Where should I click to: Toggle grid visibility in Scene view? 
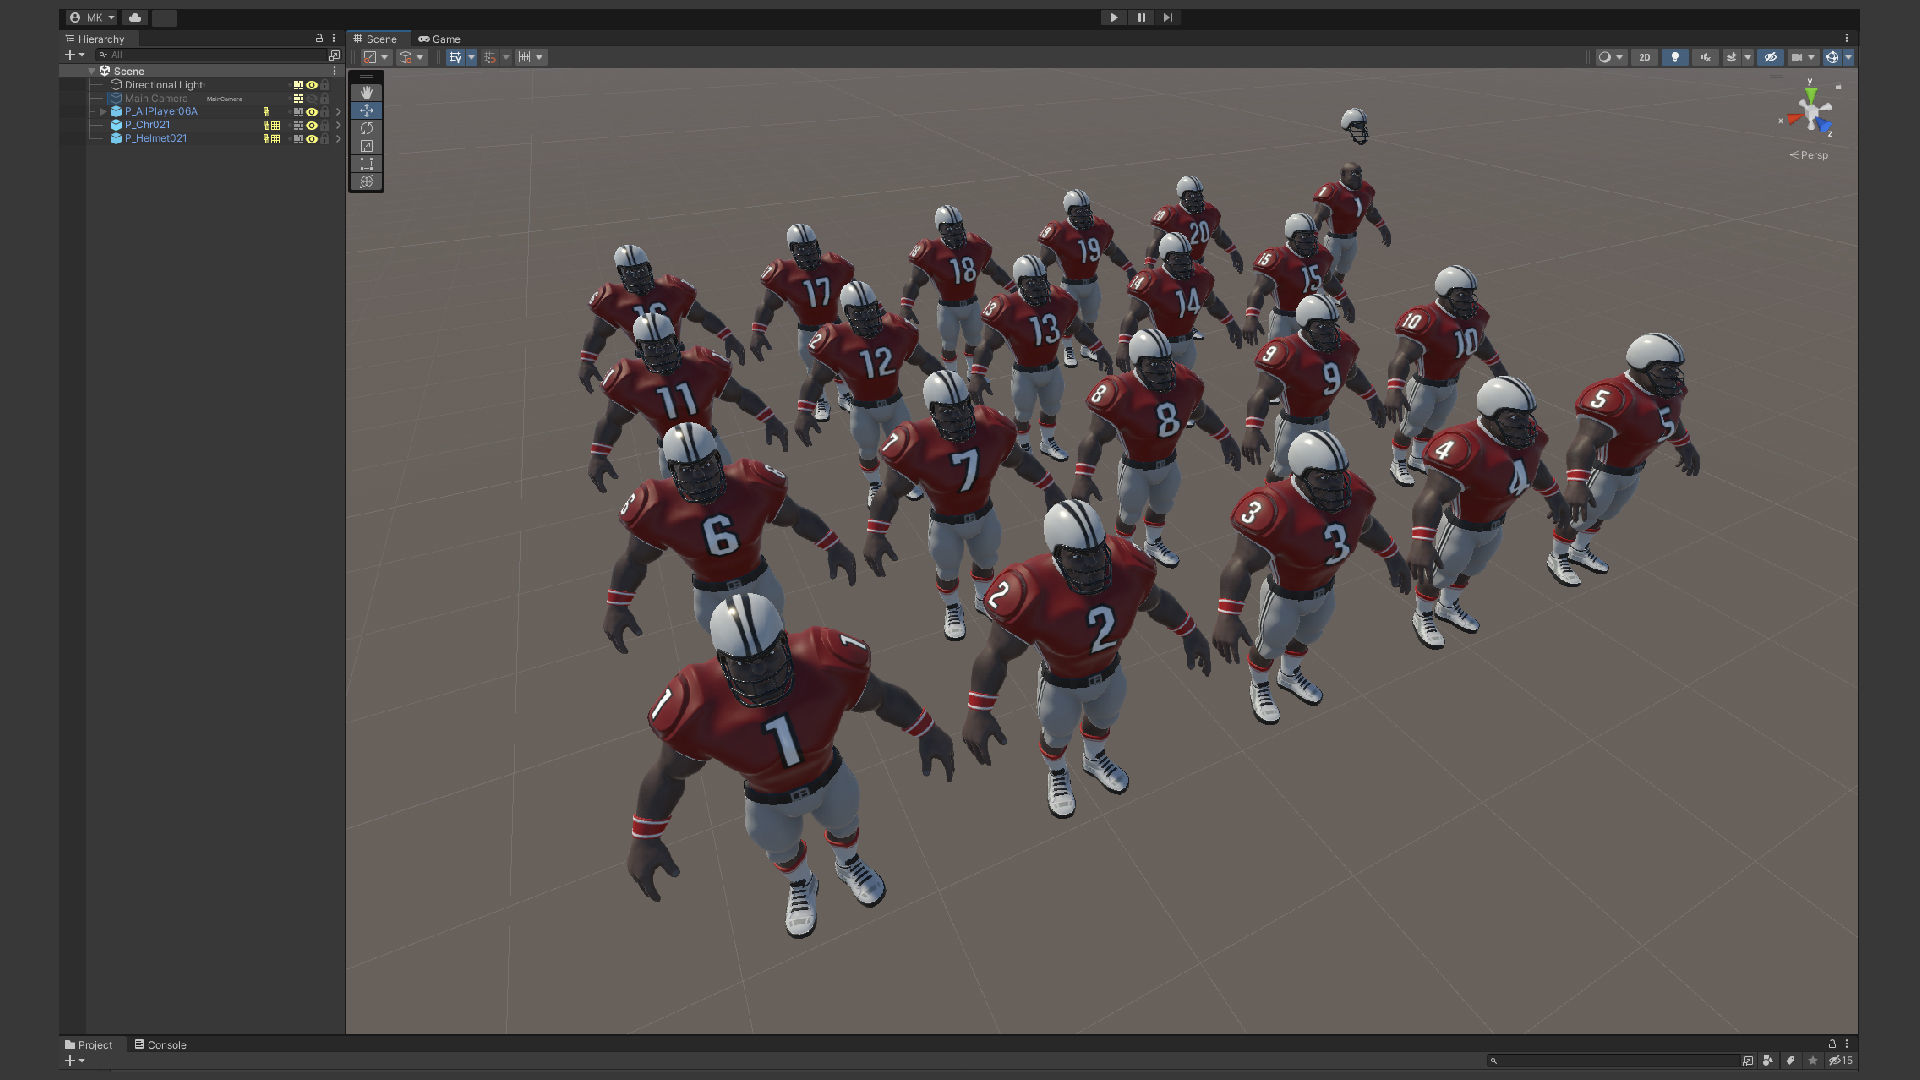click(455, 57)
